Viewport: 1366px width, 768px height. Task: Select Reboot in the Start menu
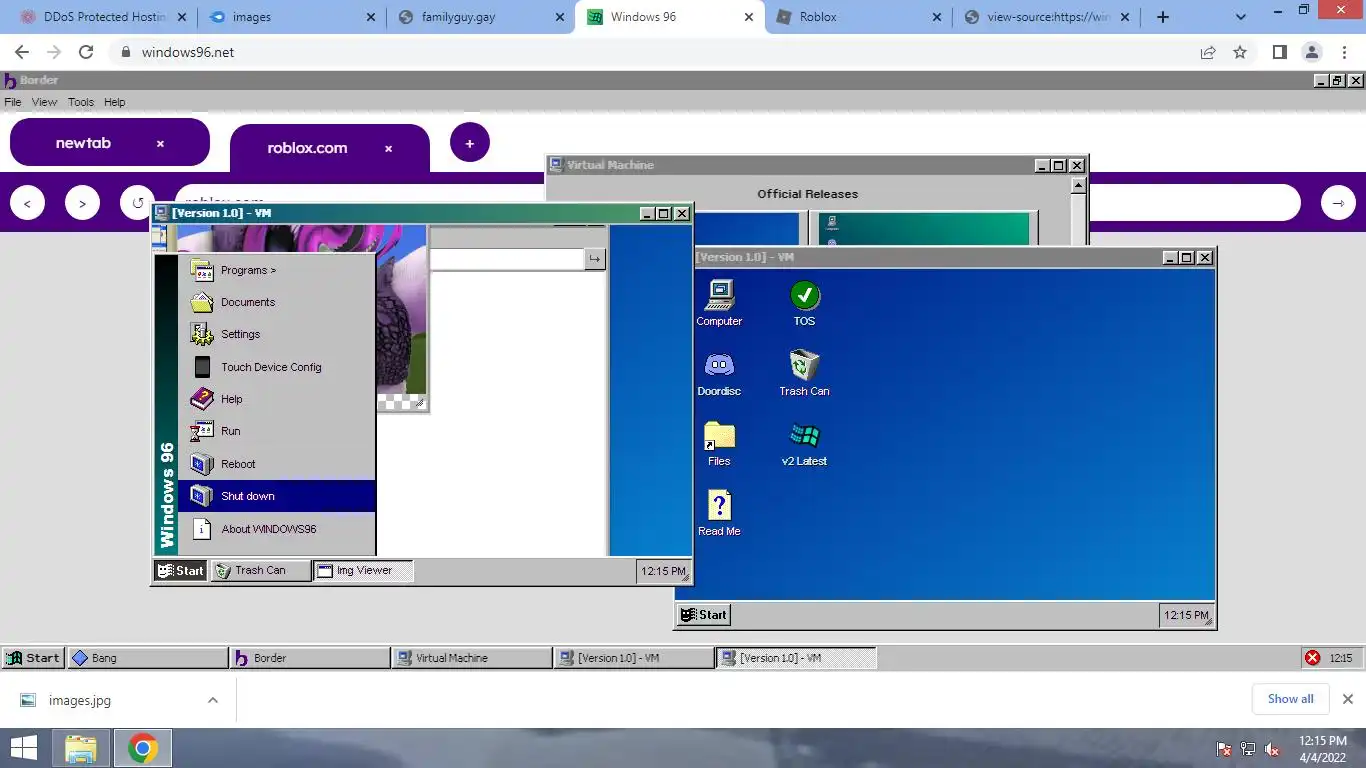277,464
